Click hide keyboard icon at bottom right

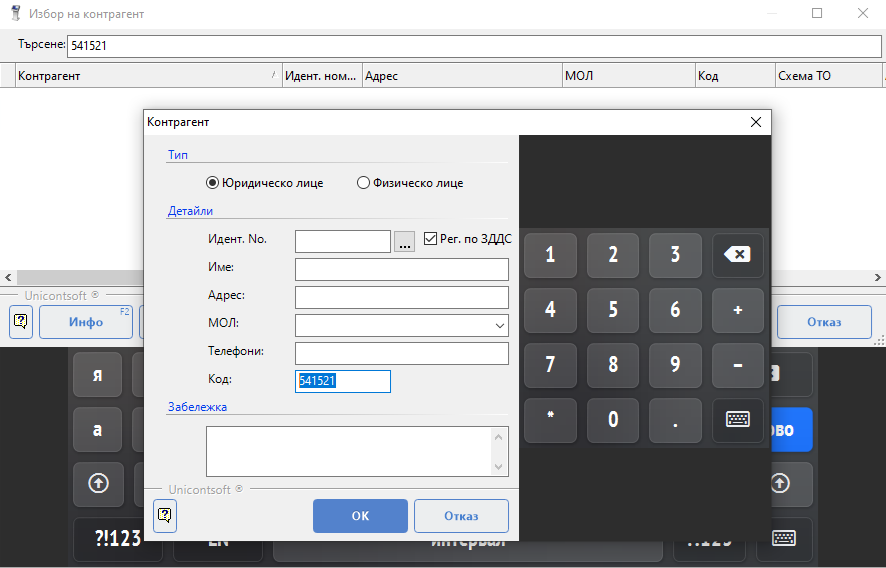(x=783, y=538)
